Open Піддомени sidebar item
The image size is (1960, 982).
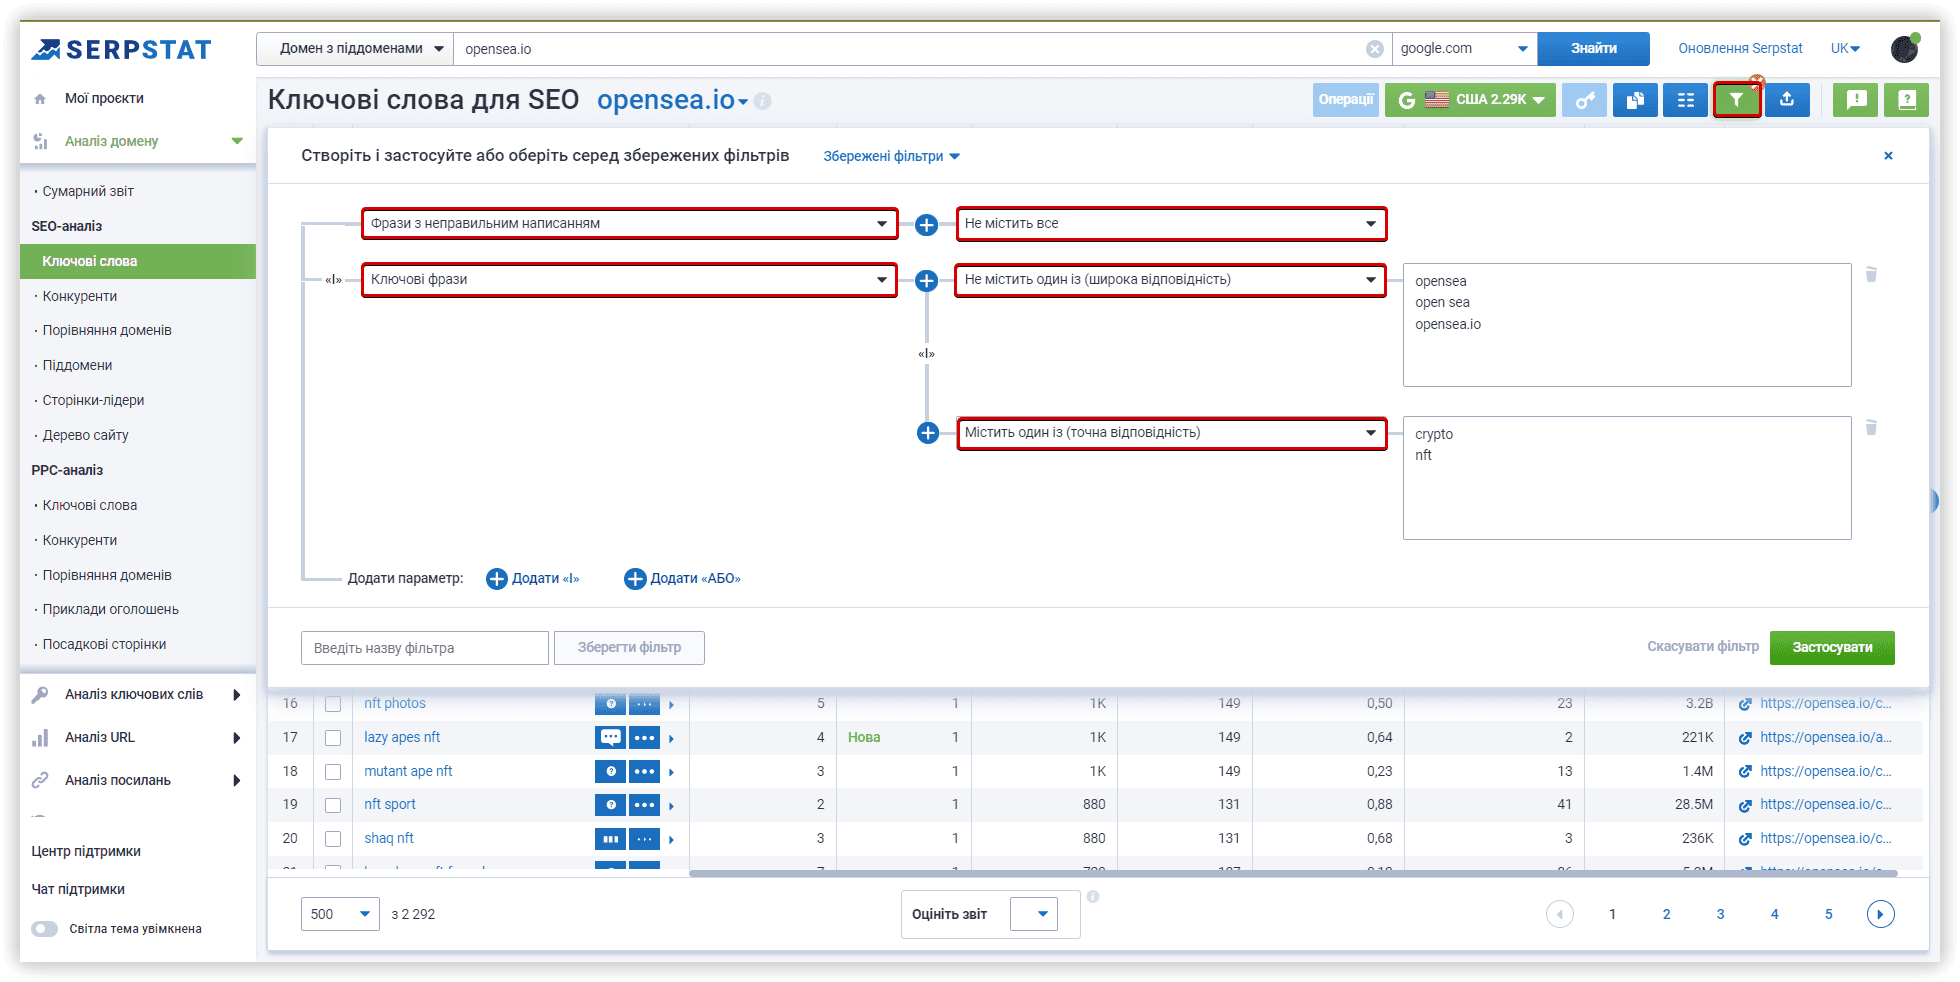(x=77, y=365)
